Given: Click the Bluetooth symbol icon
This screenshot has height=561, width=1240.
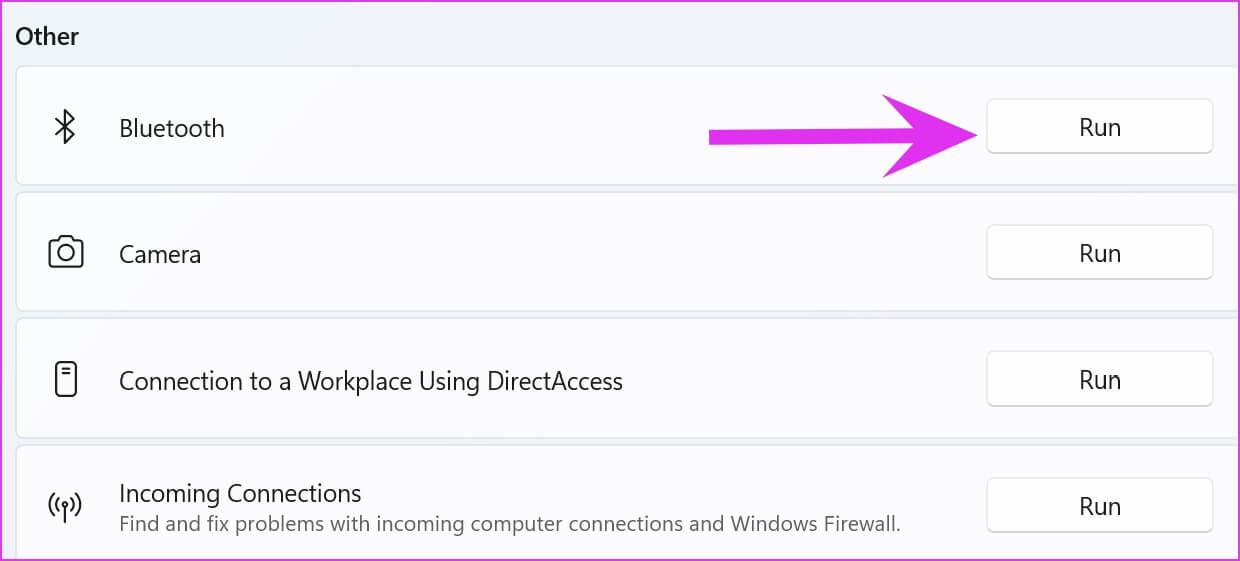Looking at the screenshot, I should pyautogui.click(x=65, y=127).
